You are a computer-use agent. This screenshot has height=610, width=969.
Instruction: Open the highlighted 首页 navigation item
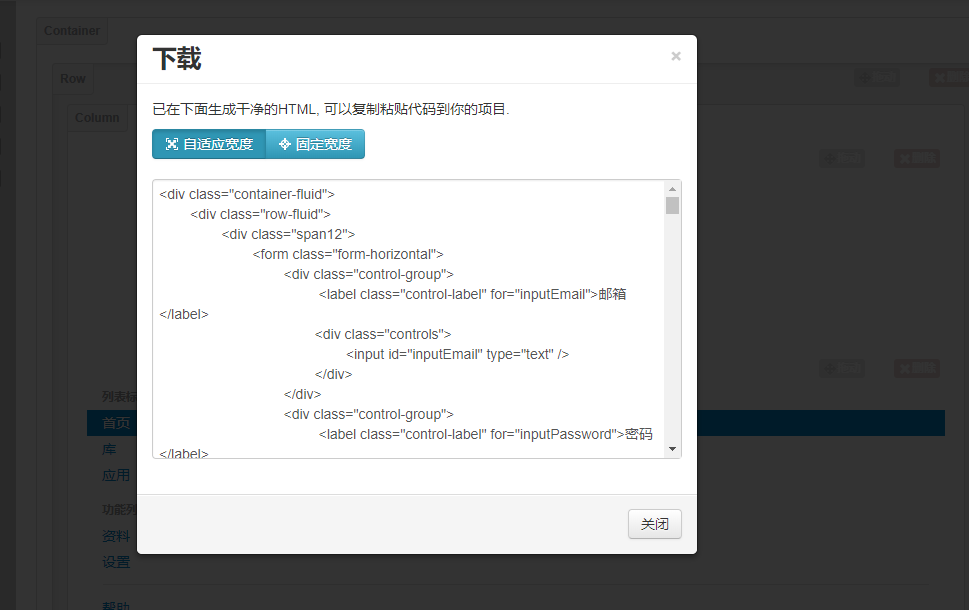pos(116,423)
